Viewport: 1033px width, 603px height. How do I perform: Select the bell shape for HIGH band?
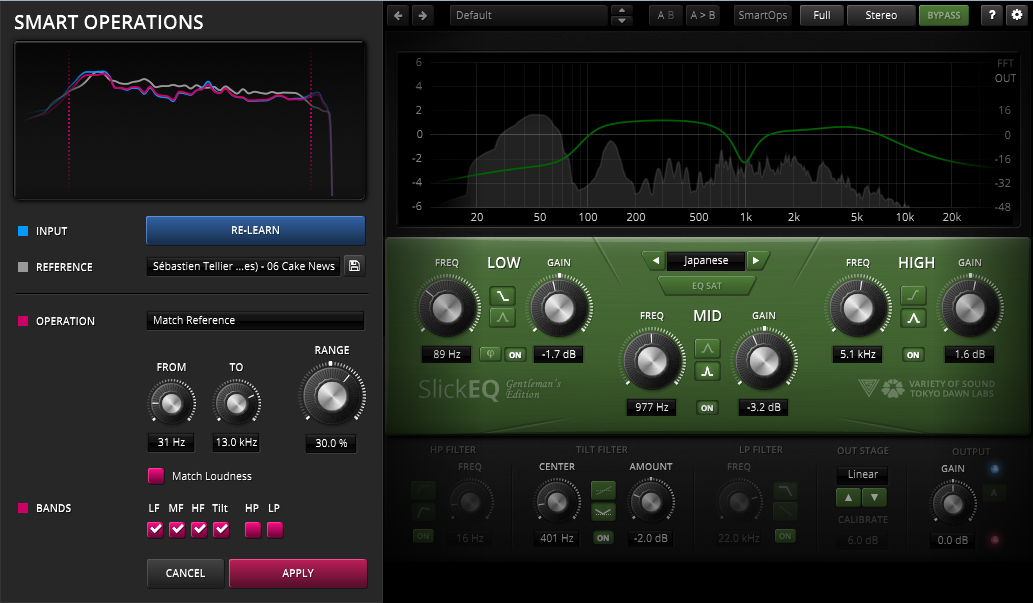coord(911,319)
